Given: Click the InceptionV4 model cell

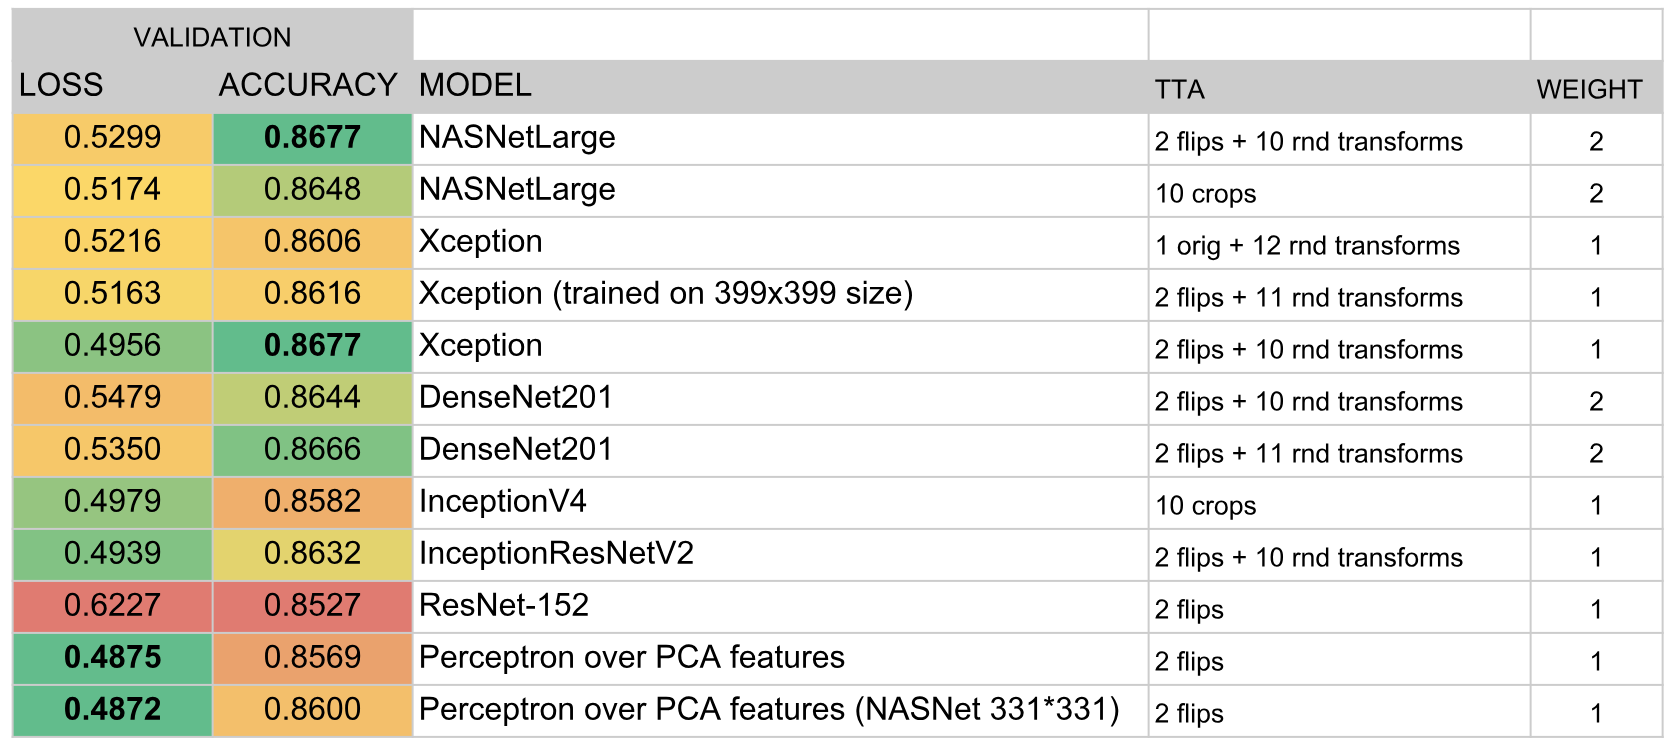Looking at the screenshot, I should (x=503, y=502).
